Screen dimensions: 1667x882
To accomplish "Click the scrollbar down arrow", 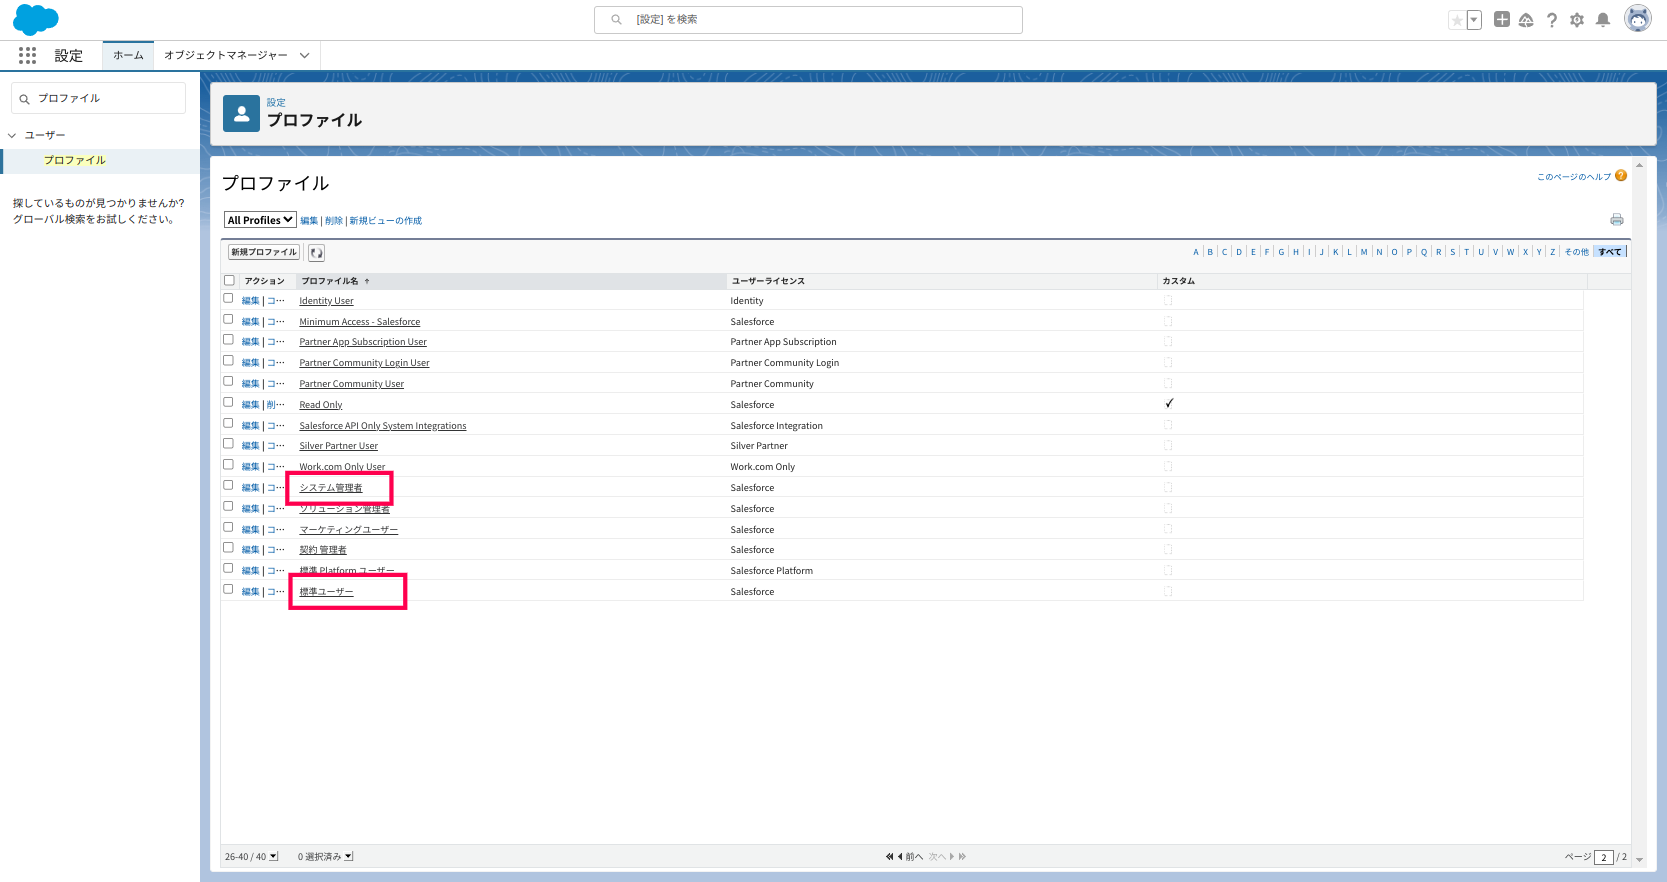I will pyautogui.click(x=1639, y=859).
